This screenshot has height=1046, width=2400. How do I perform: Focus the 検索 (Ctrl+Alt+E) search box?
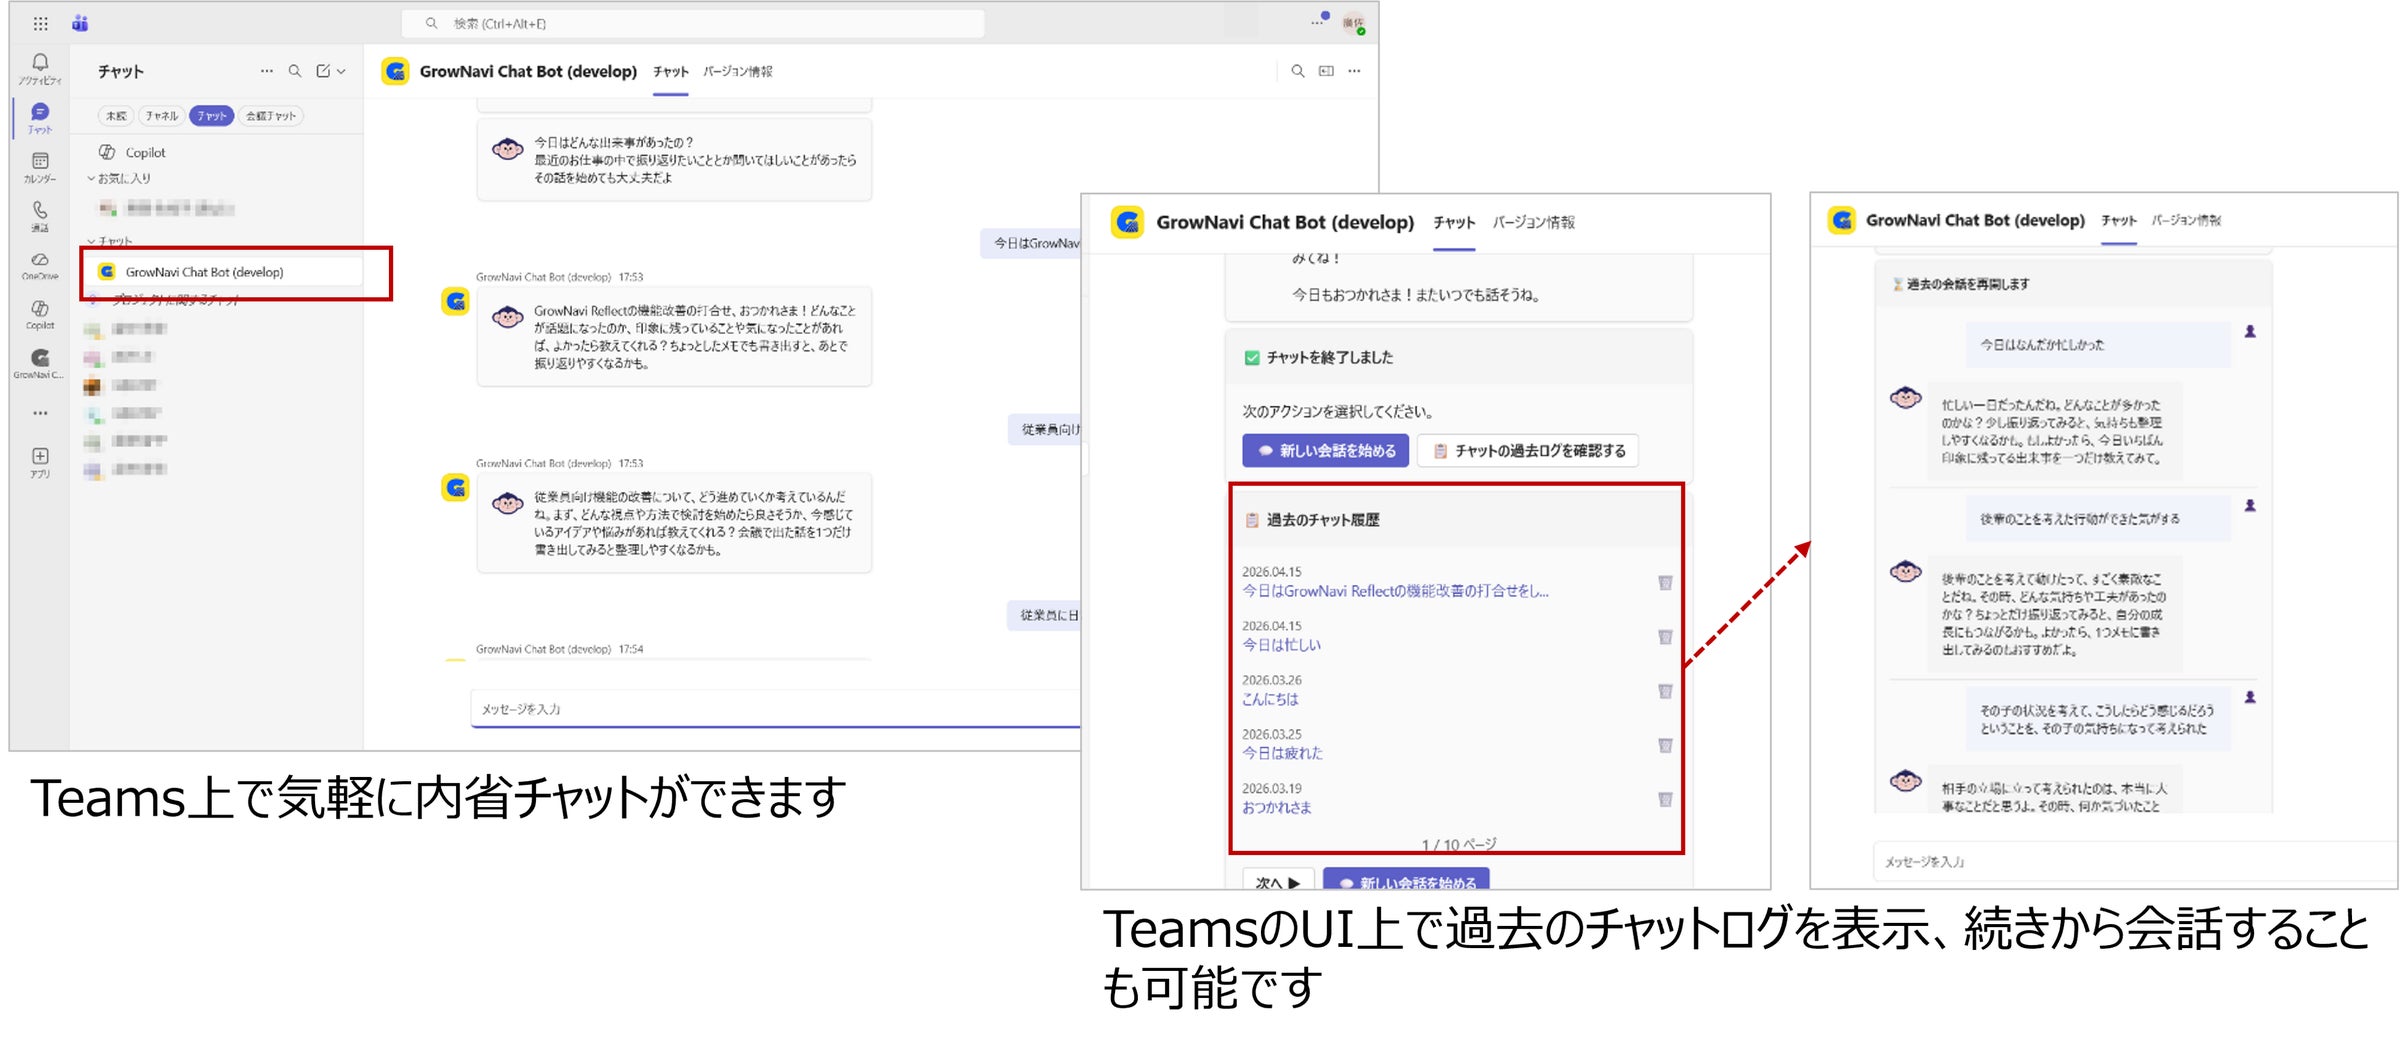(692, 23)
